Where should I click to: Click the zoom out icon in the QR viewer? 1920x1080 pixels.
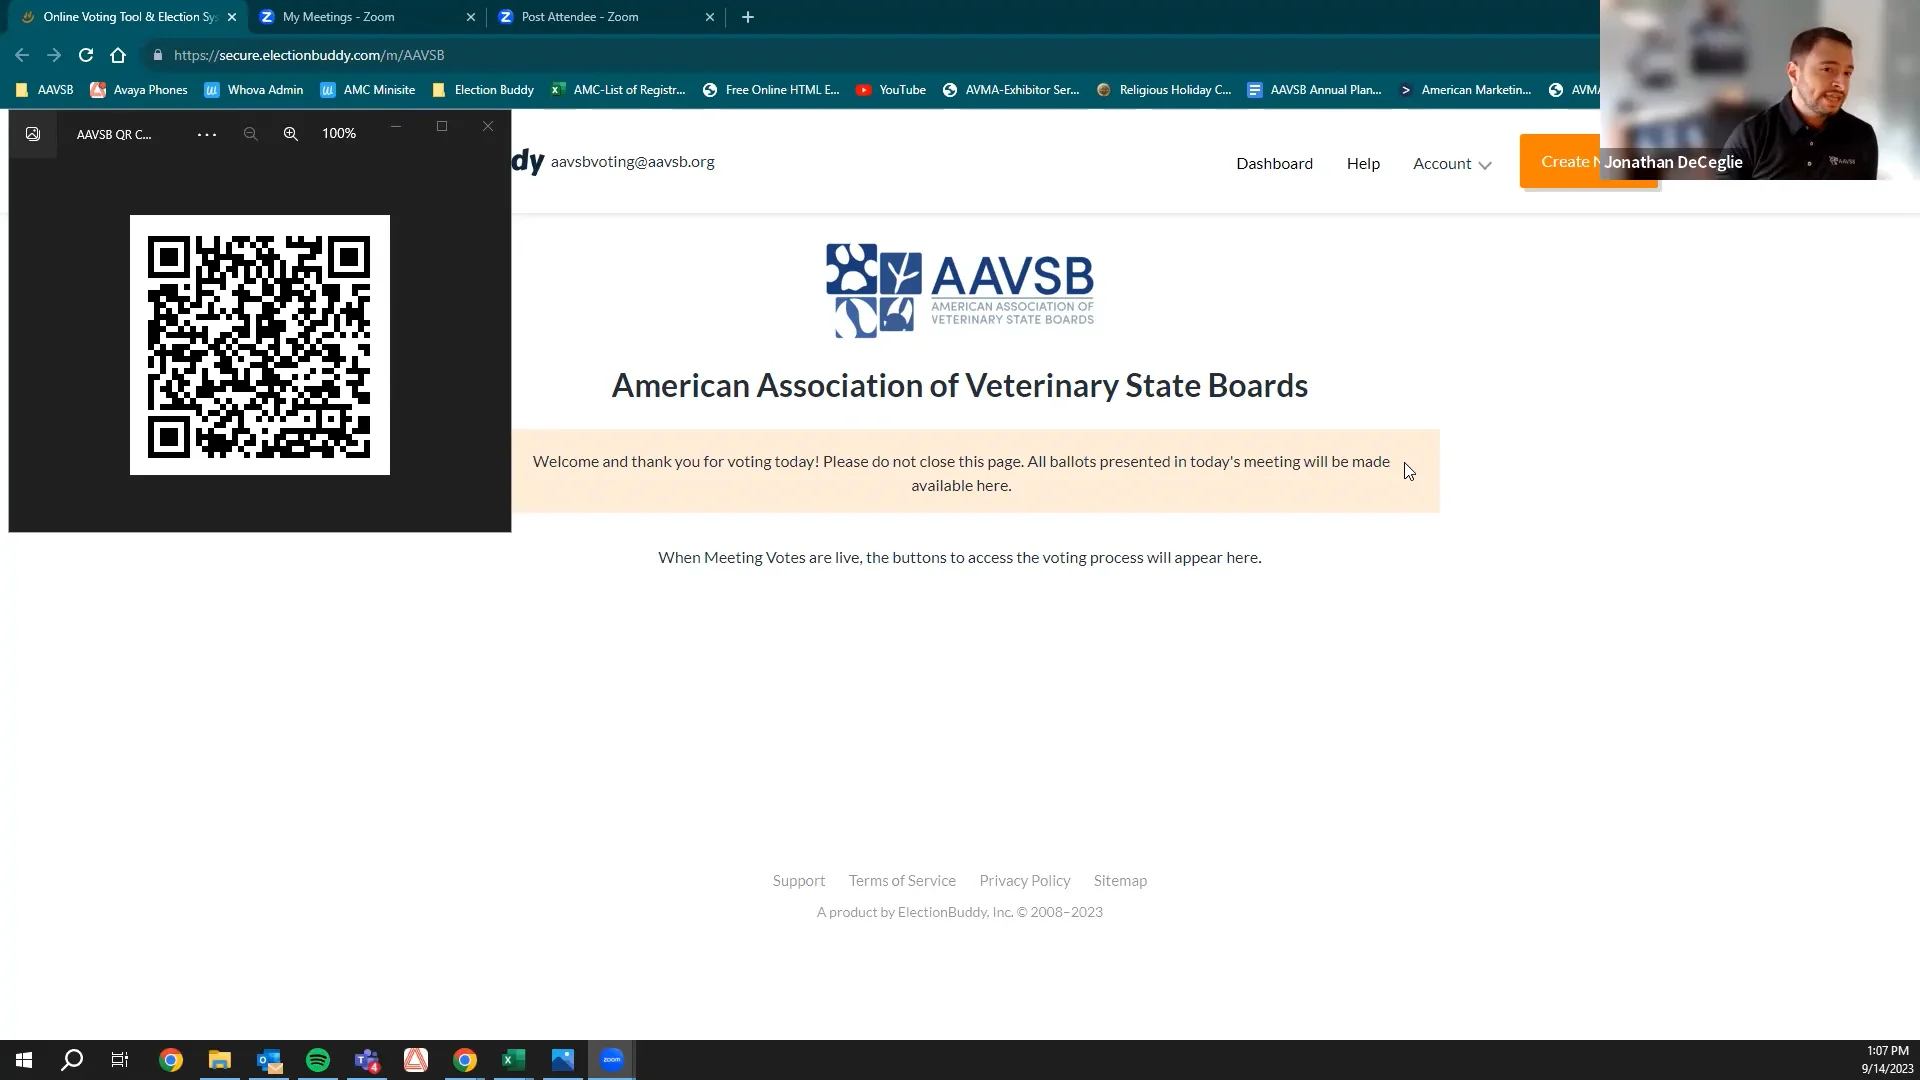[251, 133]
